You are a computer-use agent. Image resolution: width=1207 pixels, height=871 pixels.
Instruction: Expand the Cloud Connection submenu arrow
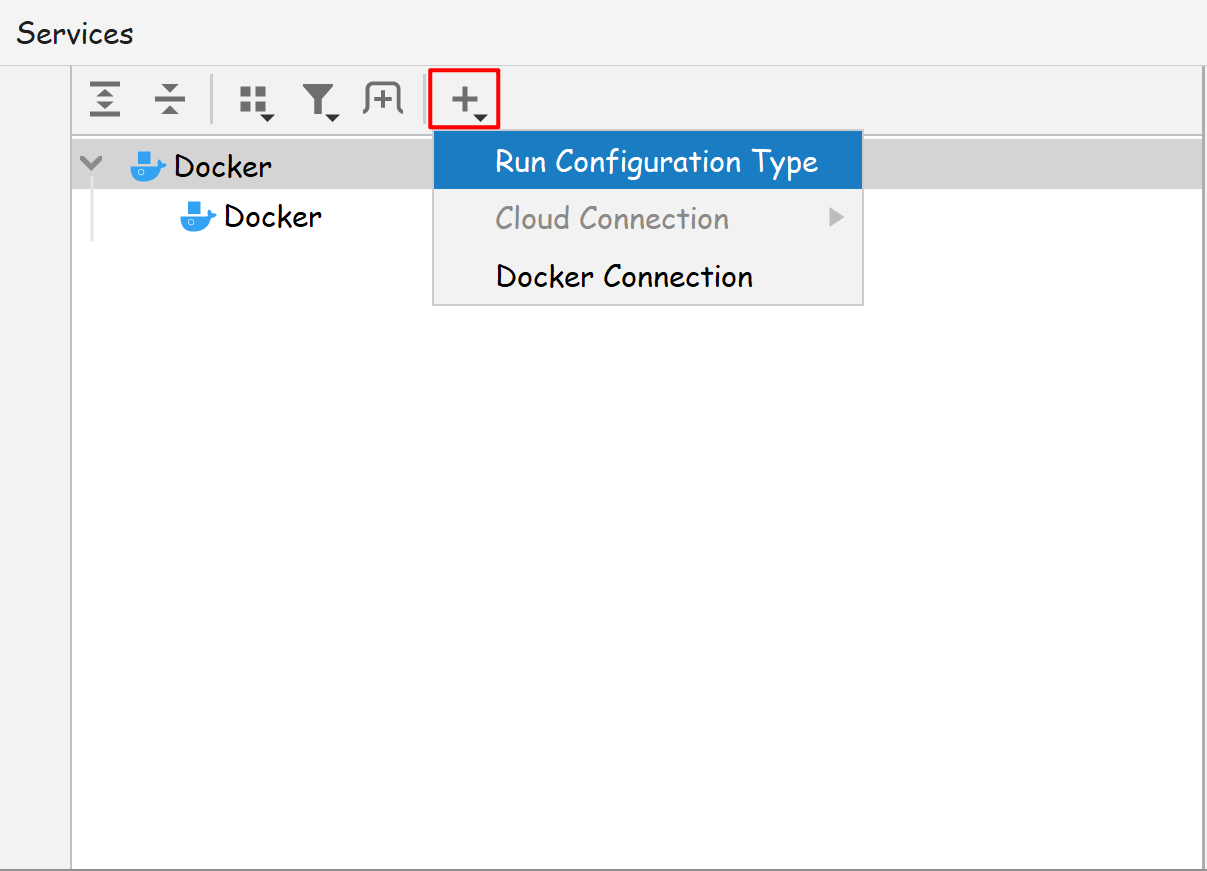pyautogui.click(x=837, y=217)
